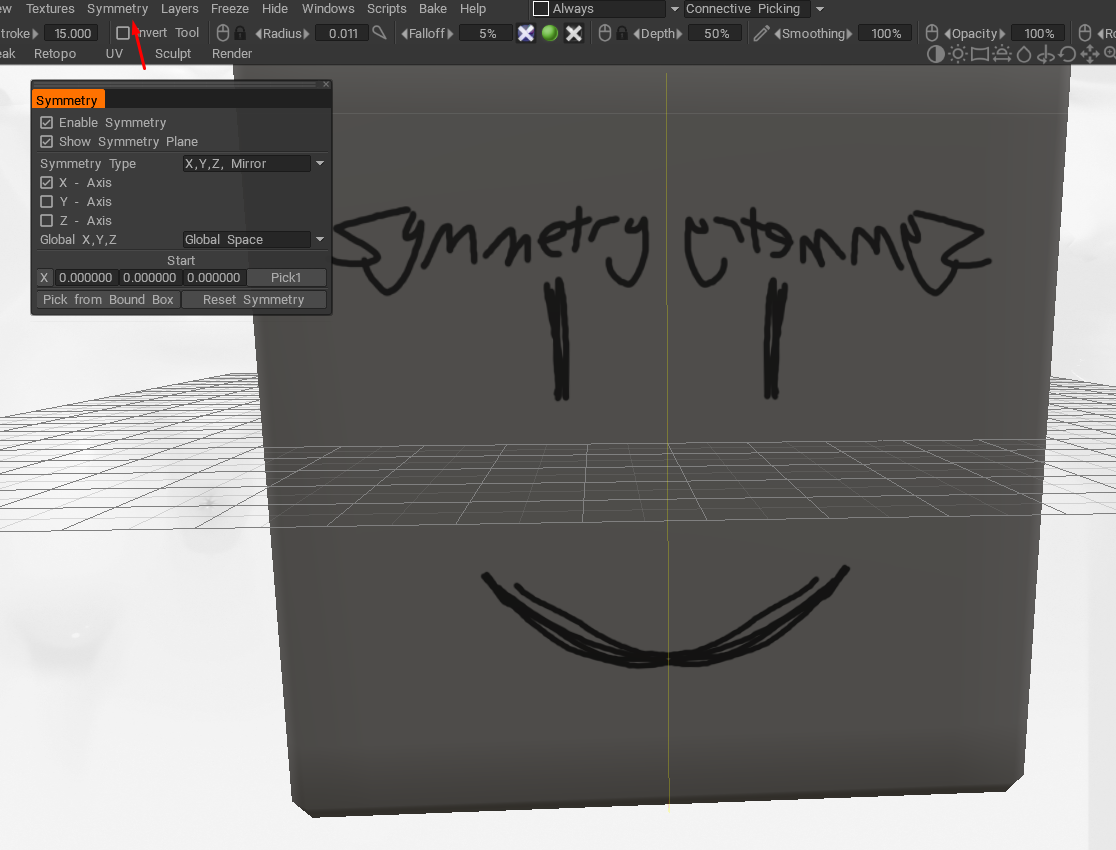This screenshot has height=850, width=1116.
Task: Click the Connective Picking combo box
Action: (747, 9)
